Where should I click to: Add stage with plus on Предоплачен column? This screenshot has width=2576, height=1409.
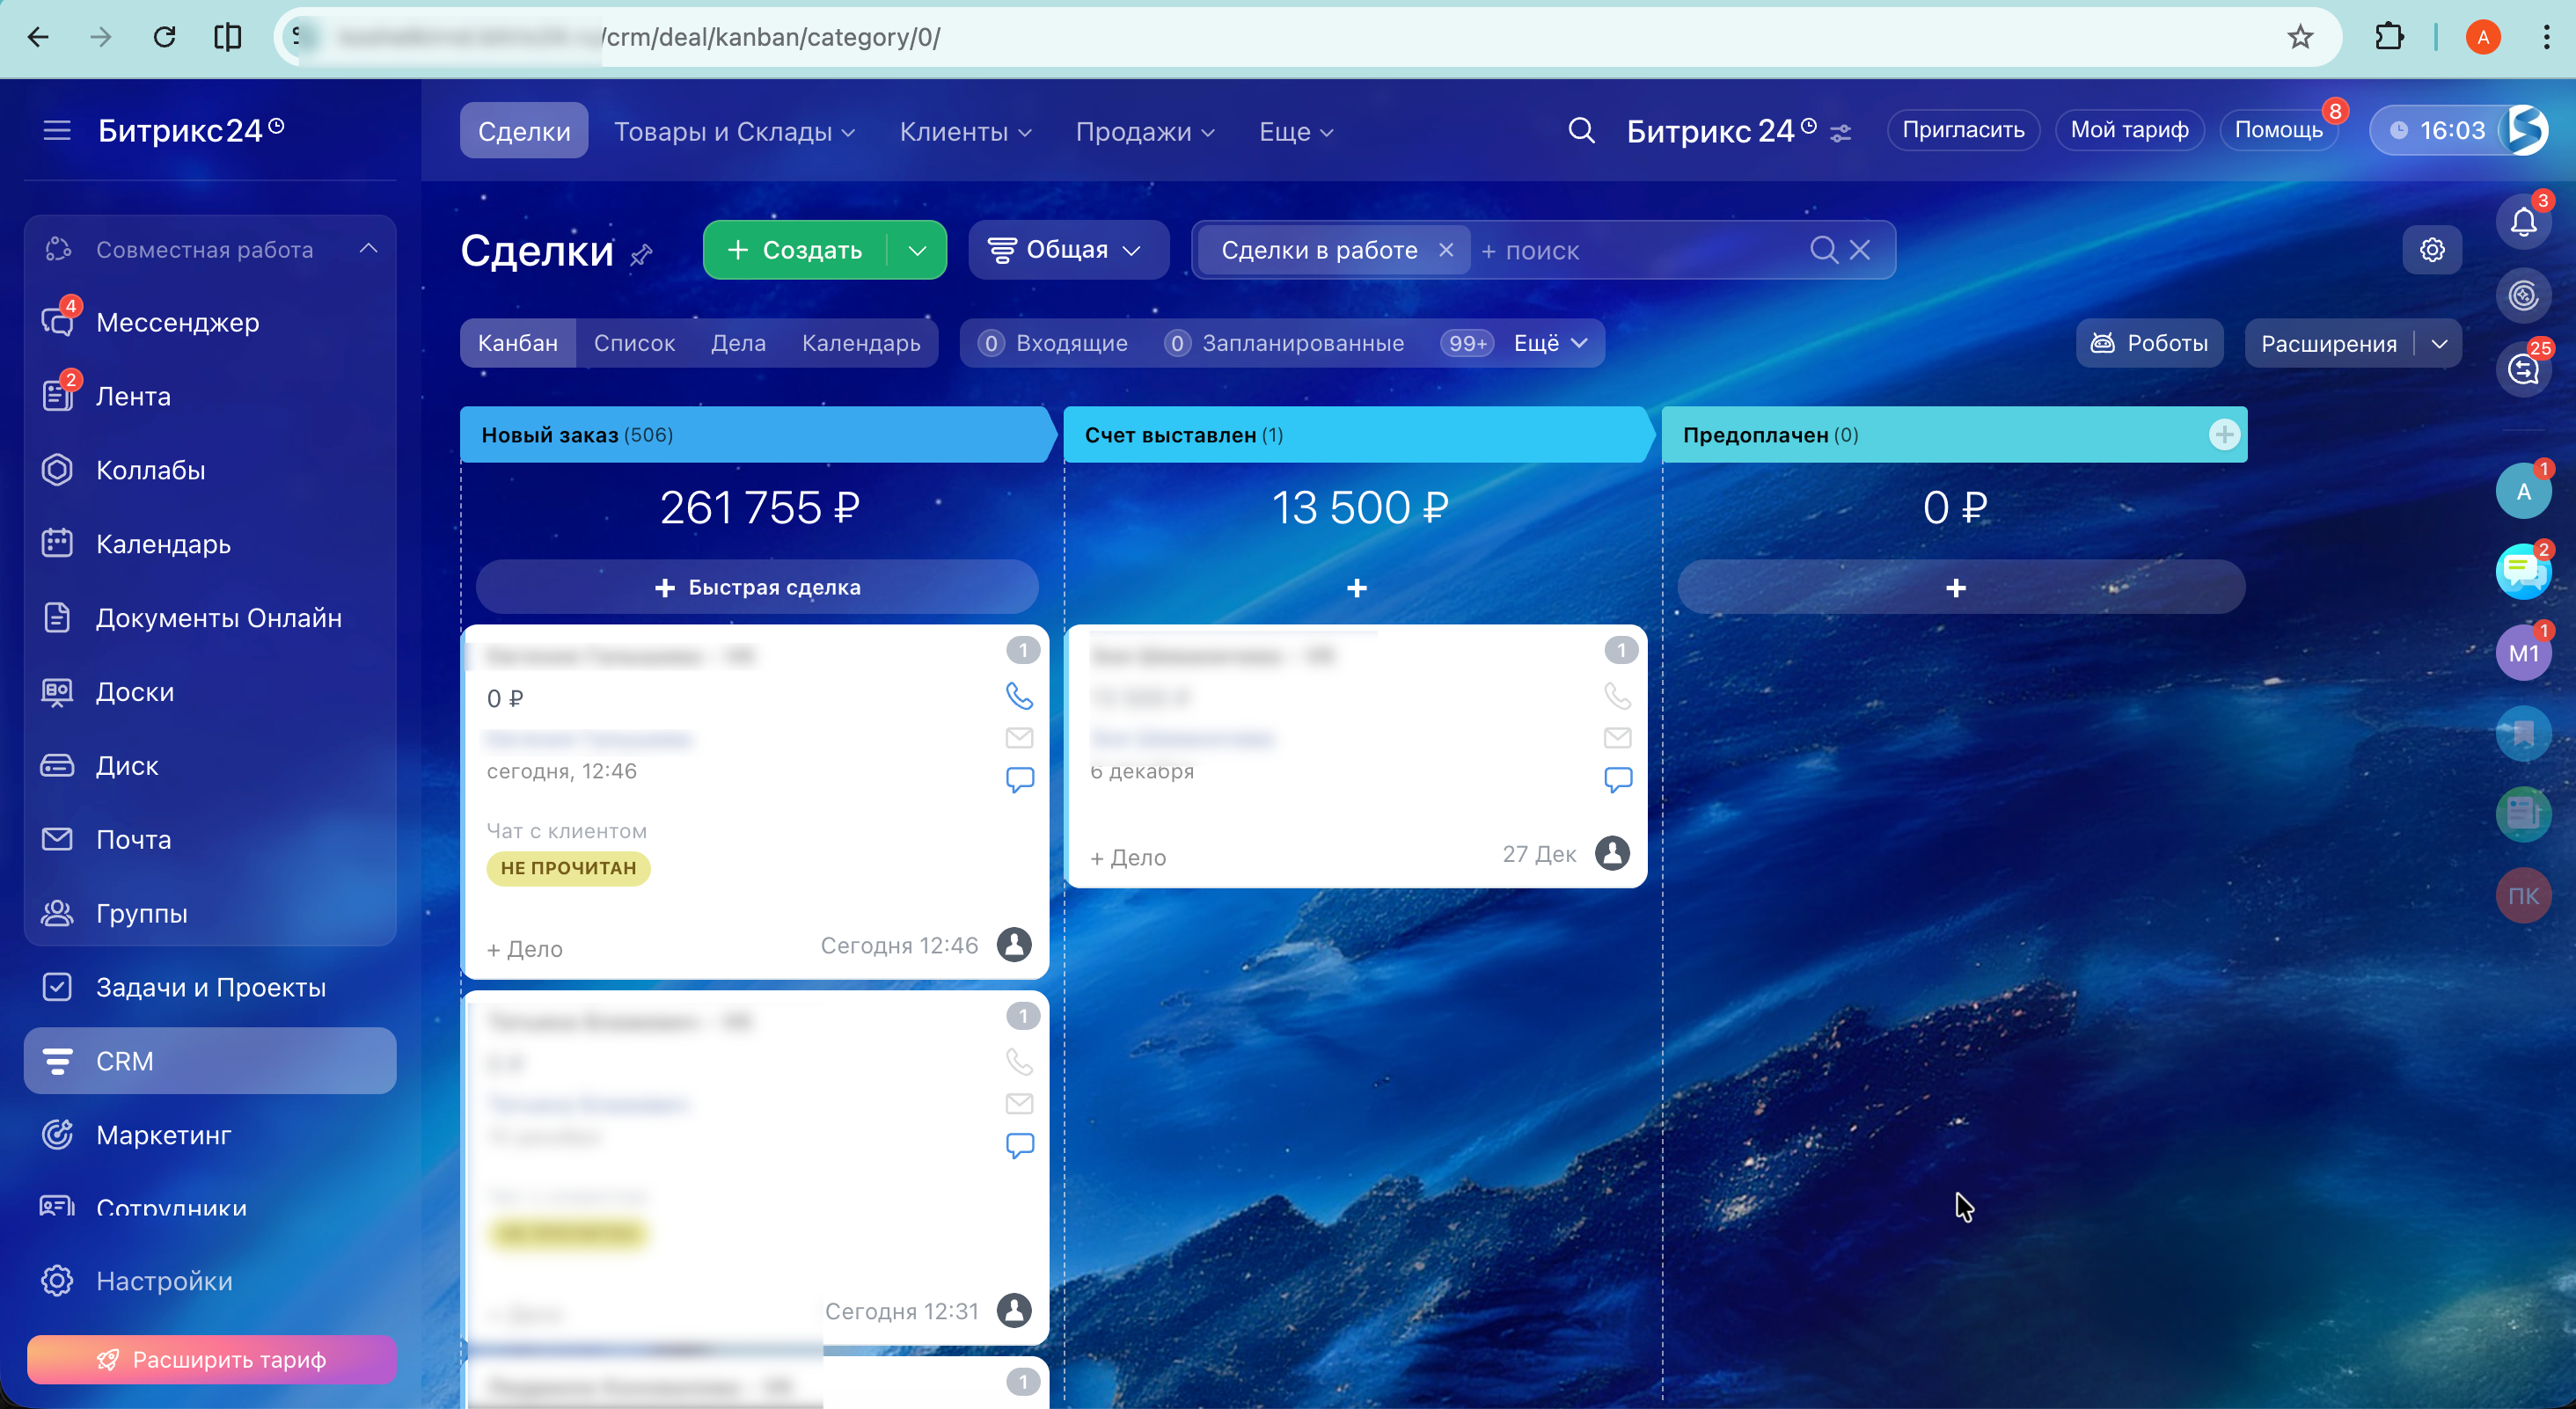(x=2223, y=435)
